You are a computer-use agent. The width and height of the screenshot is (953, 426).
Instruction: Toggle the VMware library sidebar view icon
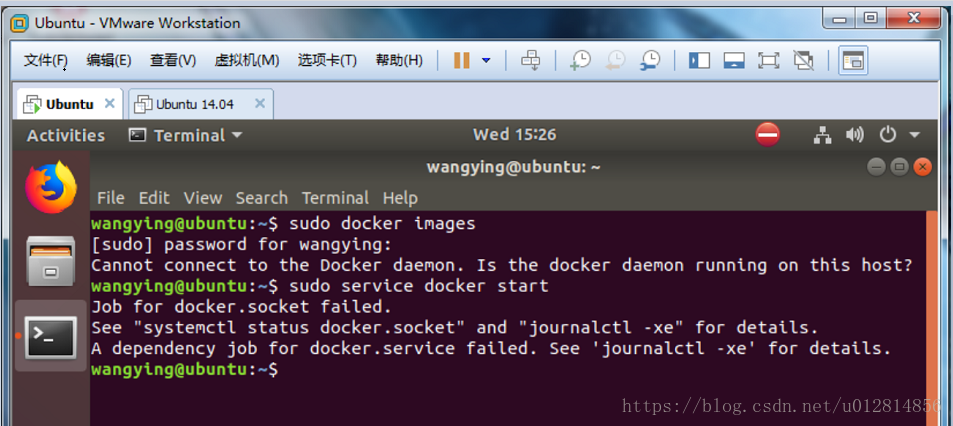click(x=699, y=60)
